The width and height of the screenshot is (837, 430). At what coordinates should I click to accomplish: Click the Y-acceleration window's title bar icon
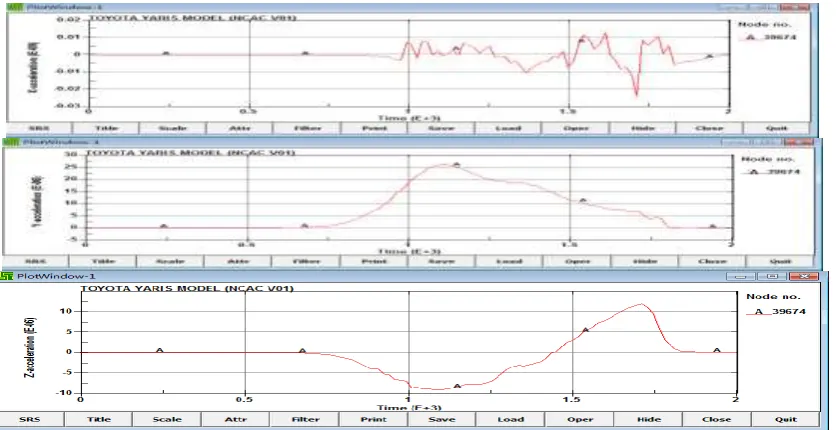click(x=11, y=142)
